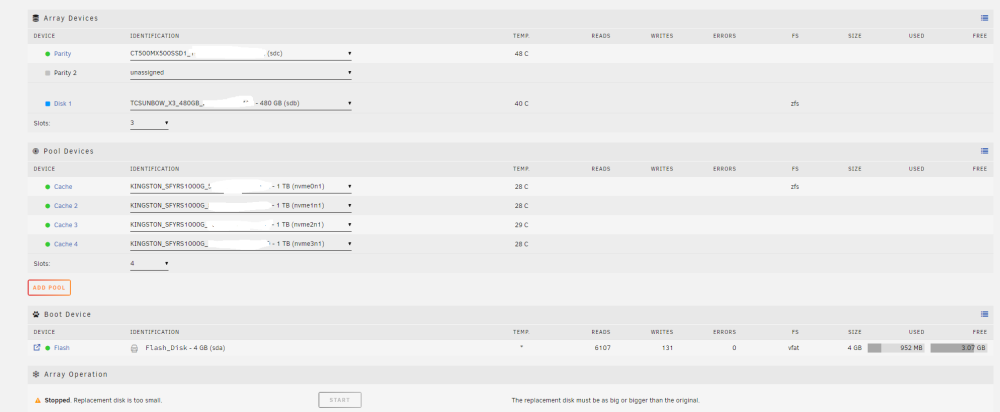Toggle Pool Devices view icon at right
Viewport: 1000px width, 412px height.
[x=984, y=151]
